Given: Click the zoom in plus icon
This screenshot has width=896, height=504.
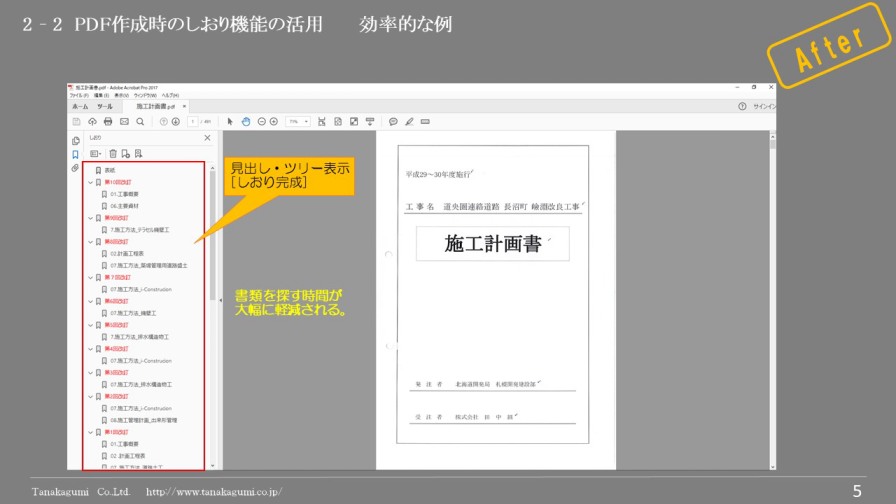Looking at the screenshot, I should (273, 121).
